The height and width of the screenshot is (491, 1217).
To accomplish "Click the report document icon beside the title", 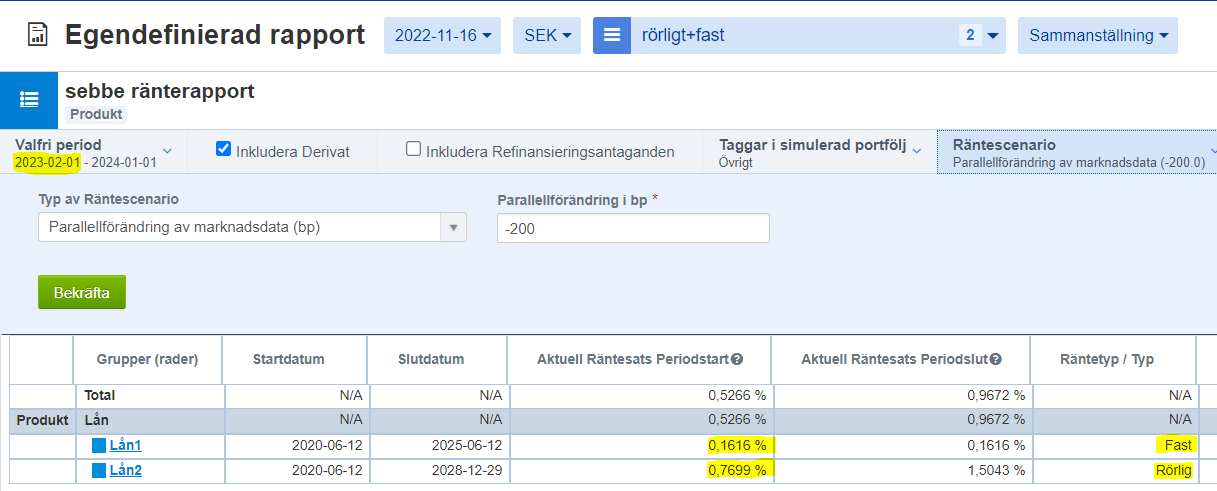I will pyautogui.click(x=37, y=36).
